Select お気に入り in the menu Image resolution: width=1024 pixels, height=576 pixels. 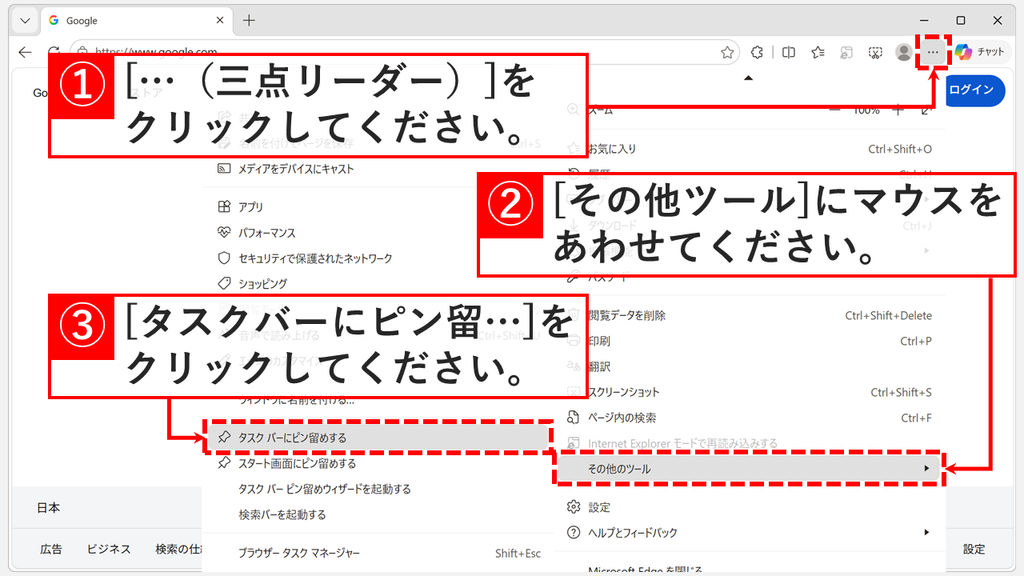click(749, 149)
